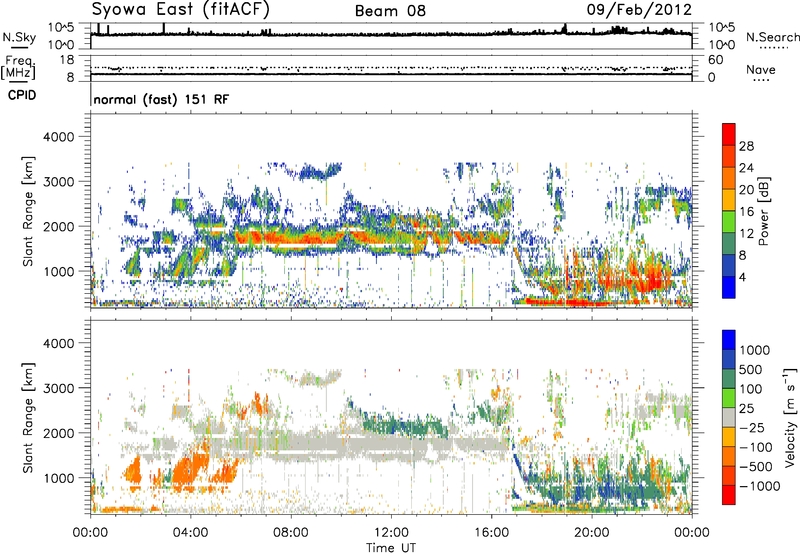
Task: Click the '12' power colorbar label
Action: coord(746,234)
